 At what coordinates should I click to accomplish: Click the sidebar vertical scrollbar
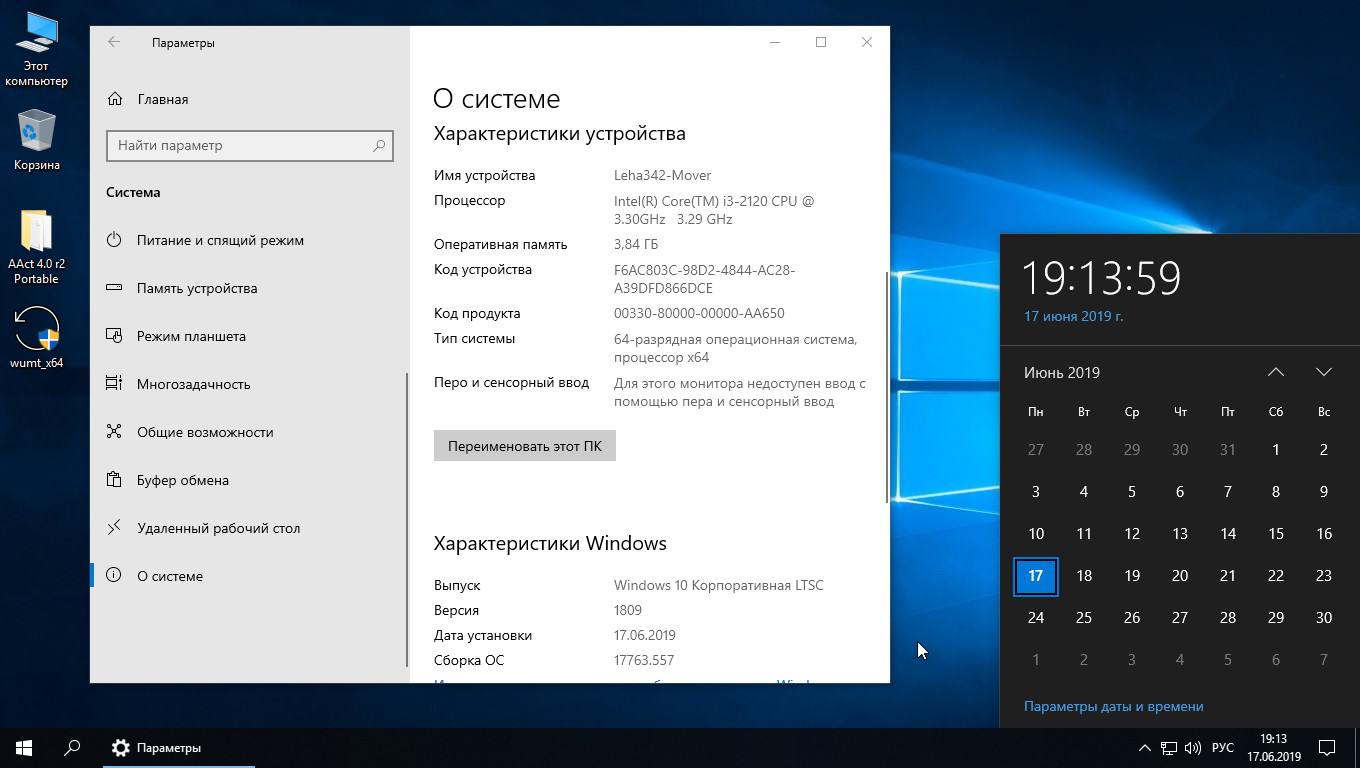(407, 519)
